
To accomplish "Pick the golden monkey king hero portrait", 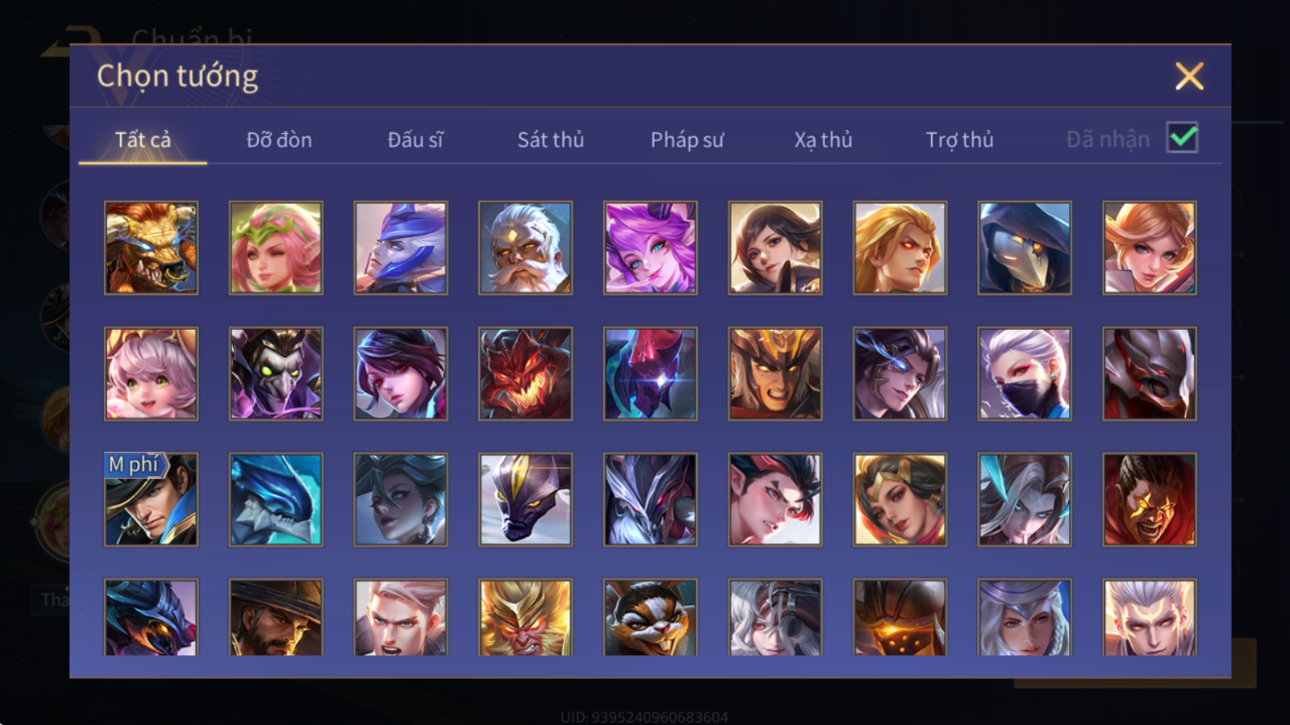I will pyautogui.click(x=525, y=618).
